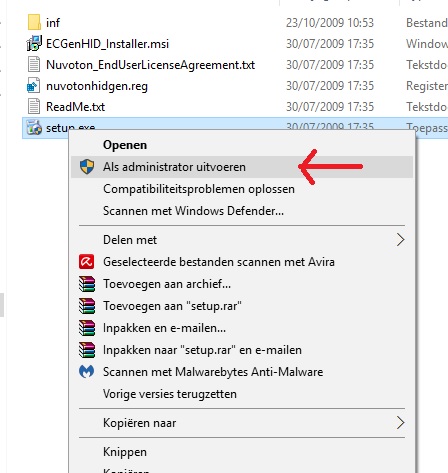Click WinRAR icon beside Toevoegen aan archief
This screenshot has width=448, height=473.
pyautogui.click(x=87, y=284)
